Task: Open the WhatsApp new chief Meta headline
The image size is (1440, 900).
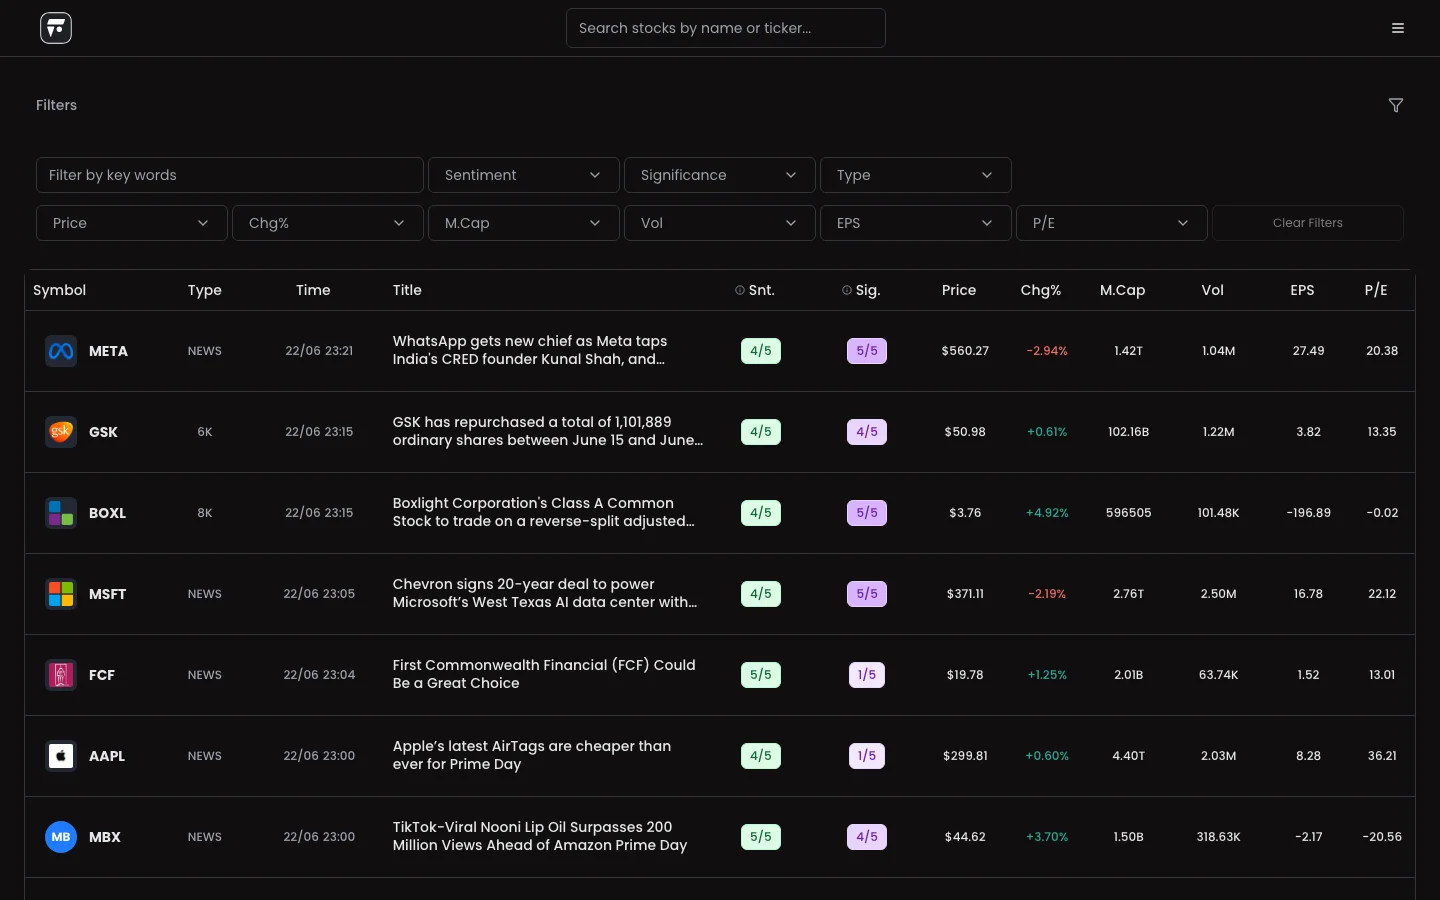Action: [530, 350]
